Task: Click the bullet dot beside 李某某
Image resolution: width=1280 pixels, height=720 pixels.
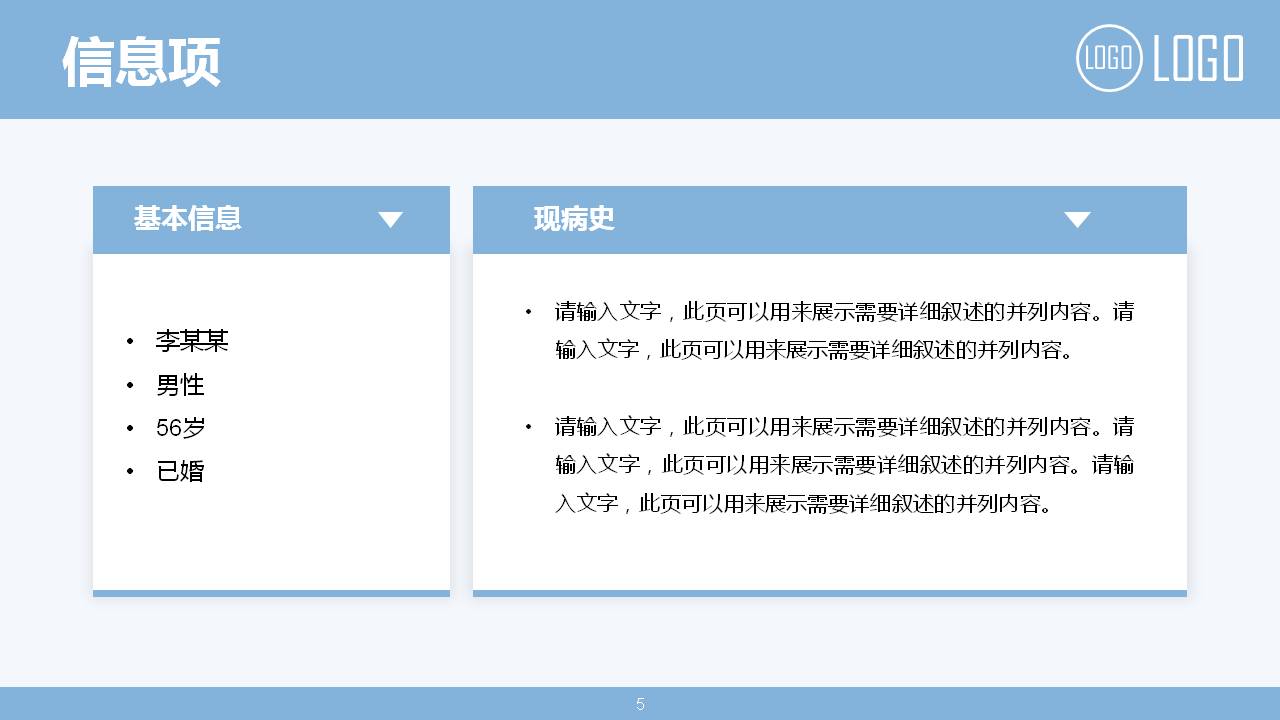Action: click(129, 341)
